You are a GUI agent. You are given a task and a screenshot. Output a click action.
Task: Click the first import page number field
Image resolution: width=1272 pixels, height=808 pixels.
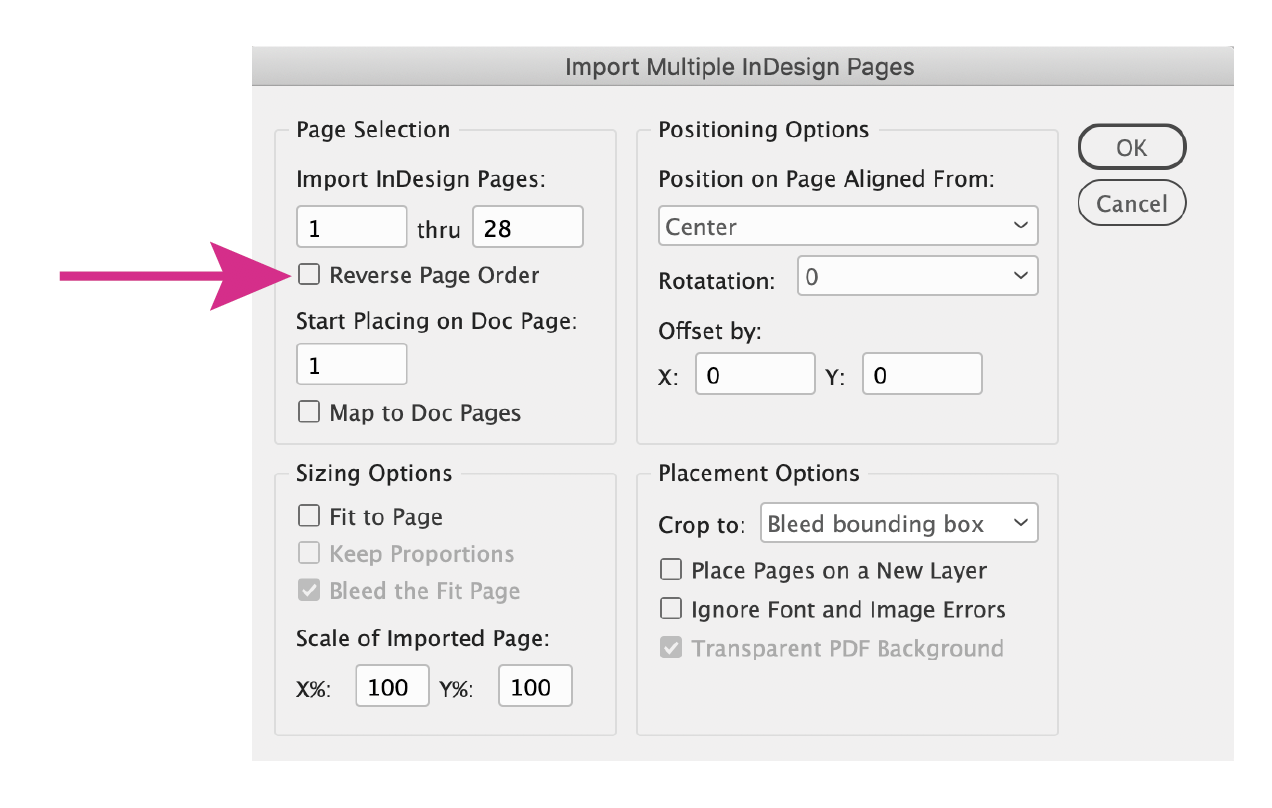pos(352,227)
